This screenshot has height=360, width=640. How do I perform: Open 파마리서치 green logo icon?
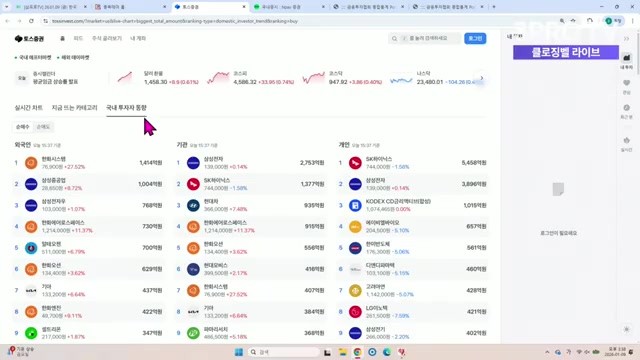pyautogui.click(x=193, y=333)
